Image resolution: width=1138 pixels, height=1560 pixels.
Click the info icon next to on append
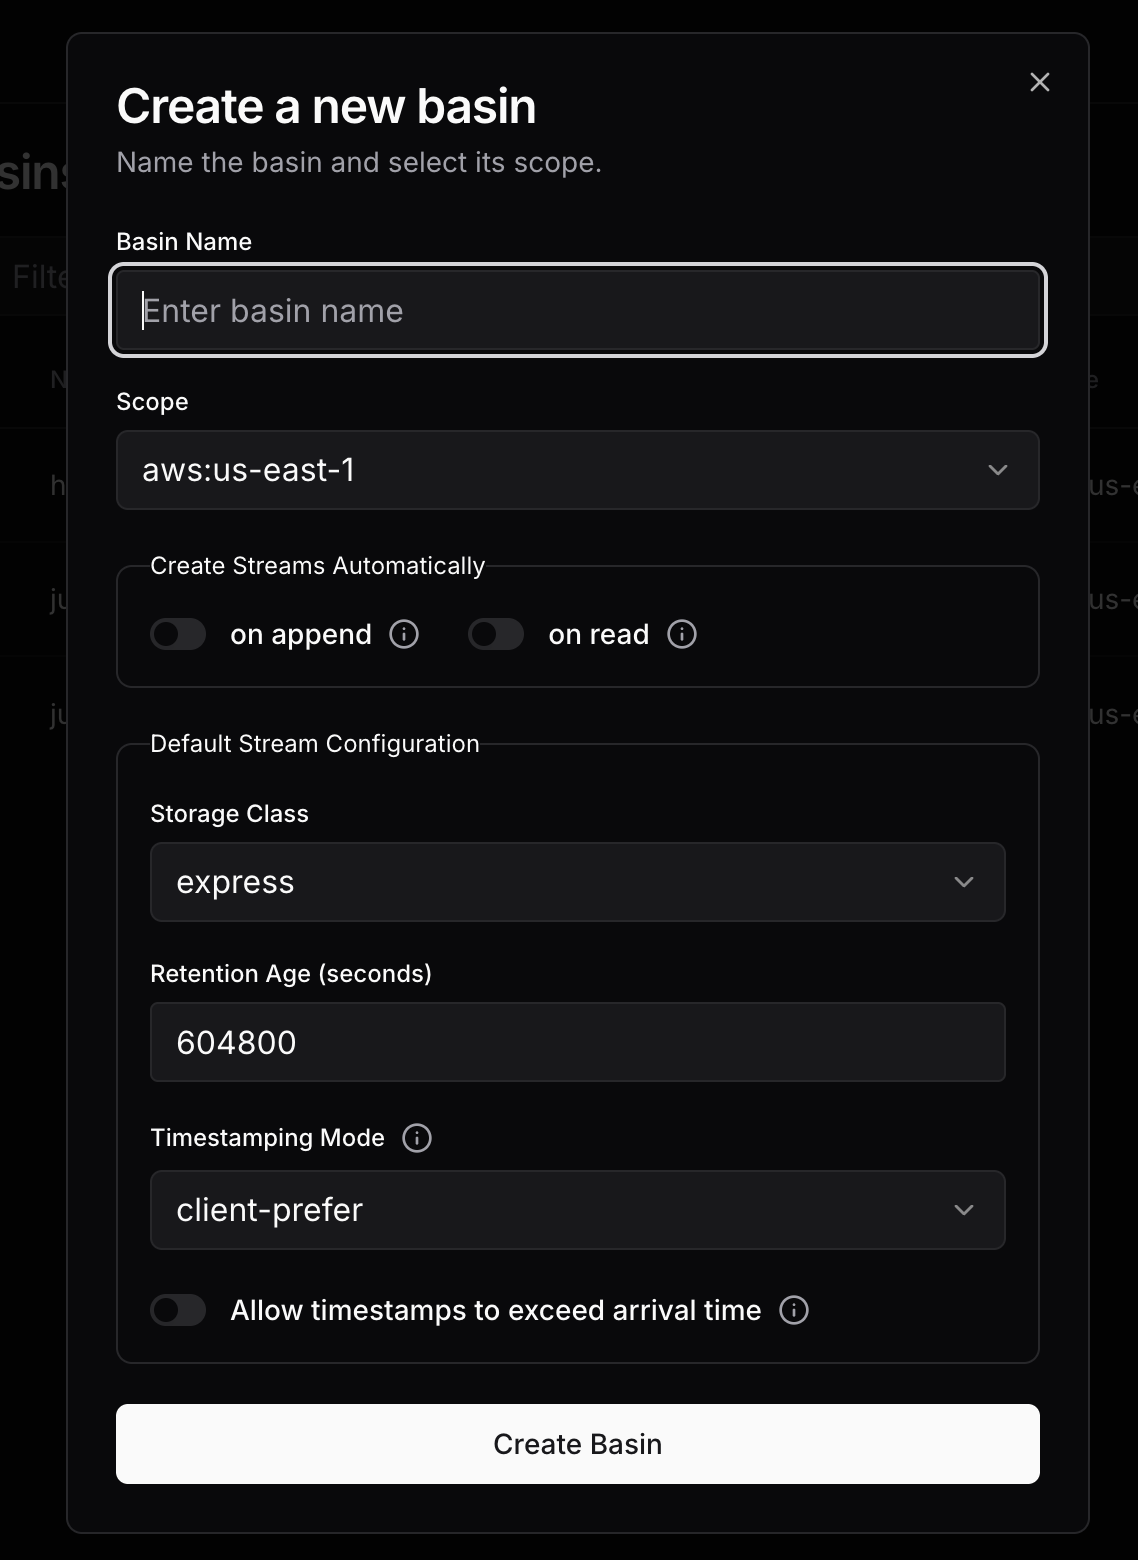click(403, 634)
